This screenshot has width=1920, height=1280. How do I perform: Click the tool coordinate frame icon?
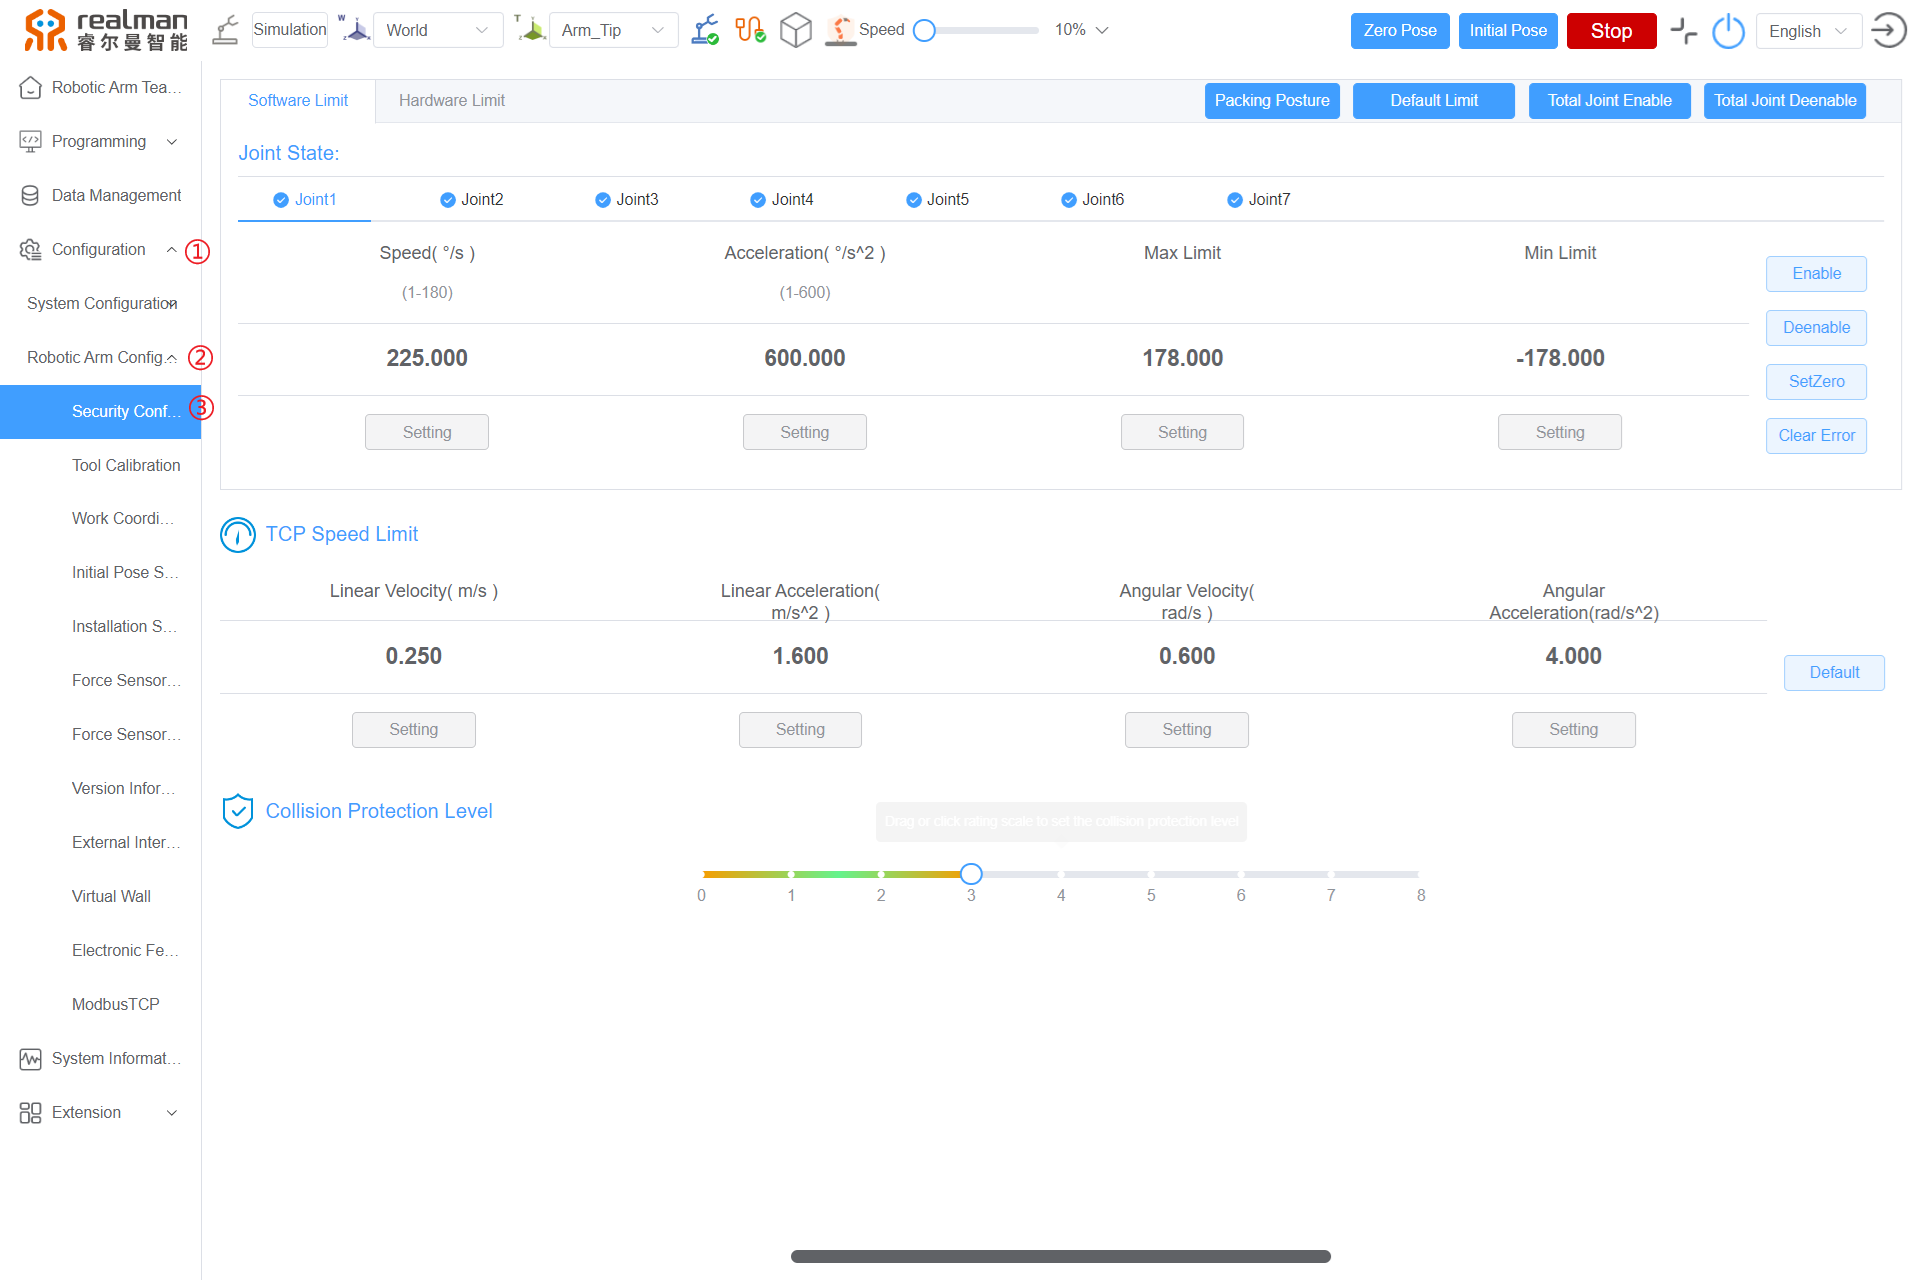pos(530,29)
